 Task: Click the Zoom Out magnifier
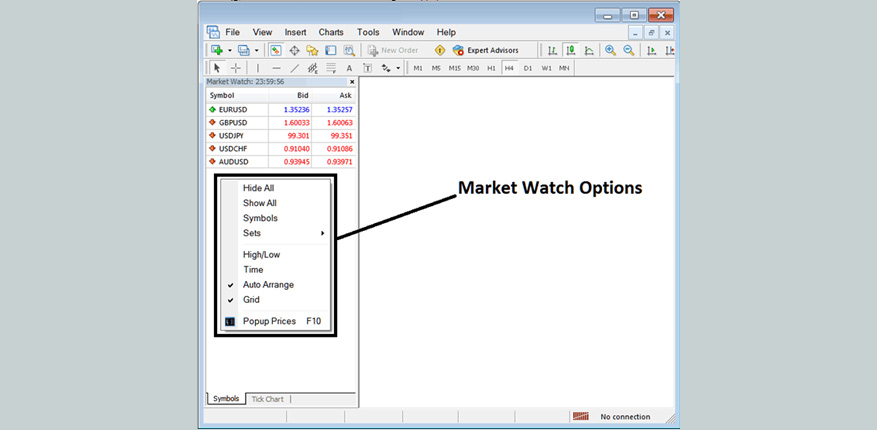click(629, 50)
